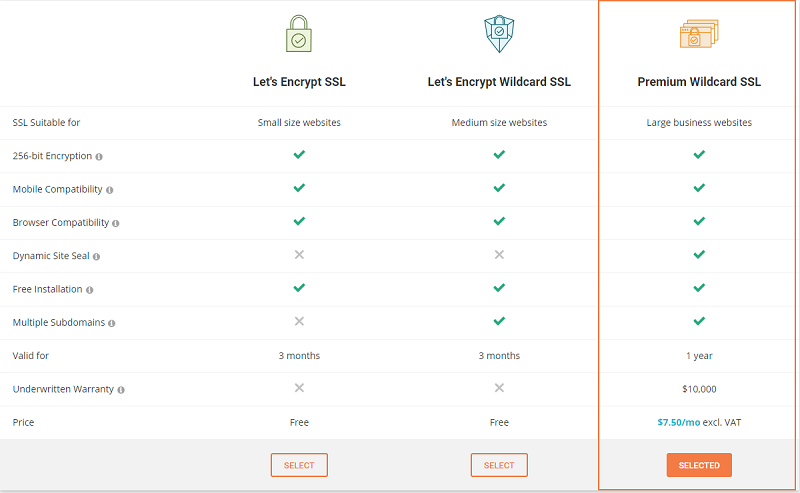Select the Let's Encrypt Wildcard SSL plan
800x493 pixels.
[x=499, y=465]
